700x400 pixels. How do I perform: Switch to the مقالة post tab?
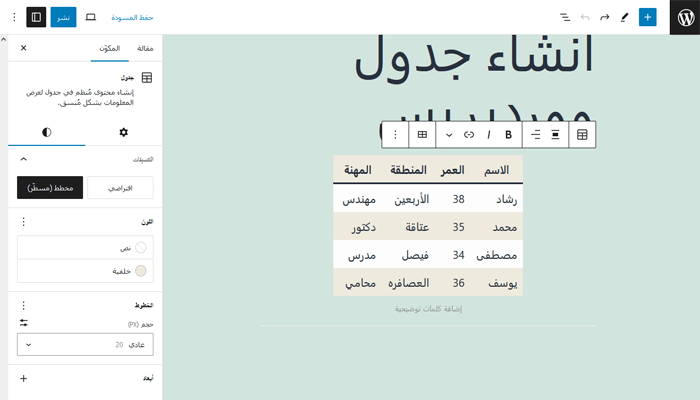tap(145, 48)
